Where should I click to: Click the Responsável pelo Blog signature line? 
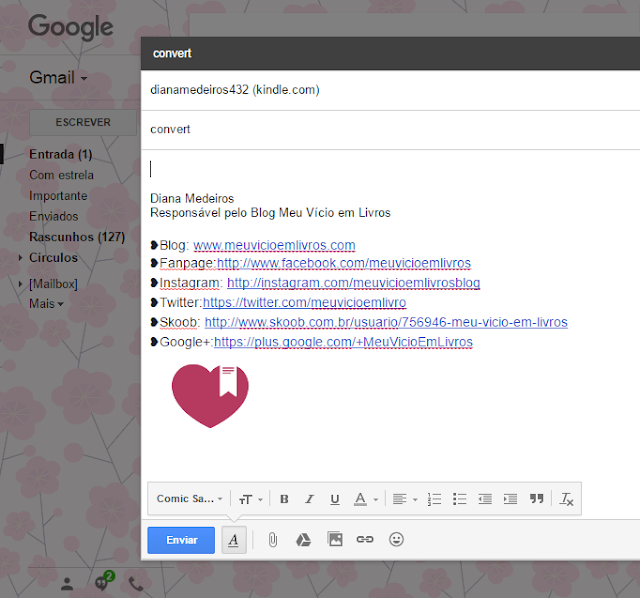(270, 213)
